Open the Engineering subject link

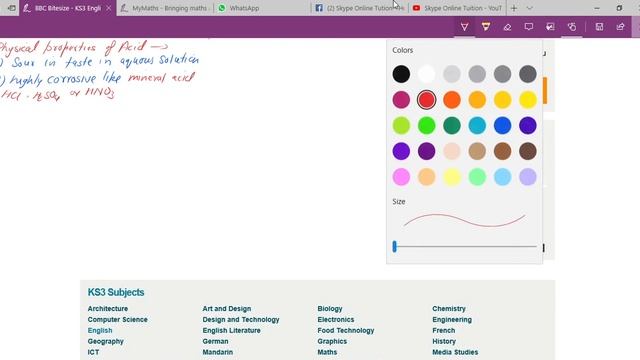[452, 320]
